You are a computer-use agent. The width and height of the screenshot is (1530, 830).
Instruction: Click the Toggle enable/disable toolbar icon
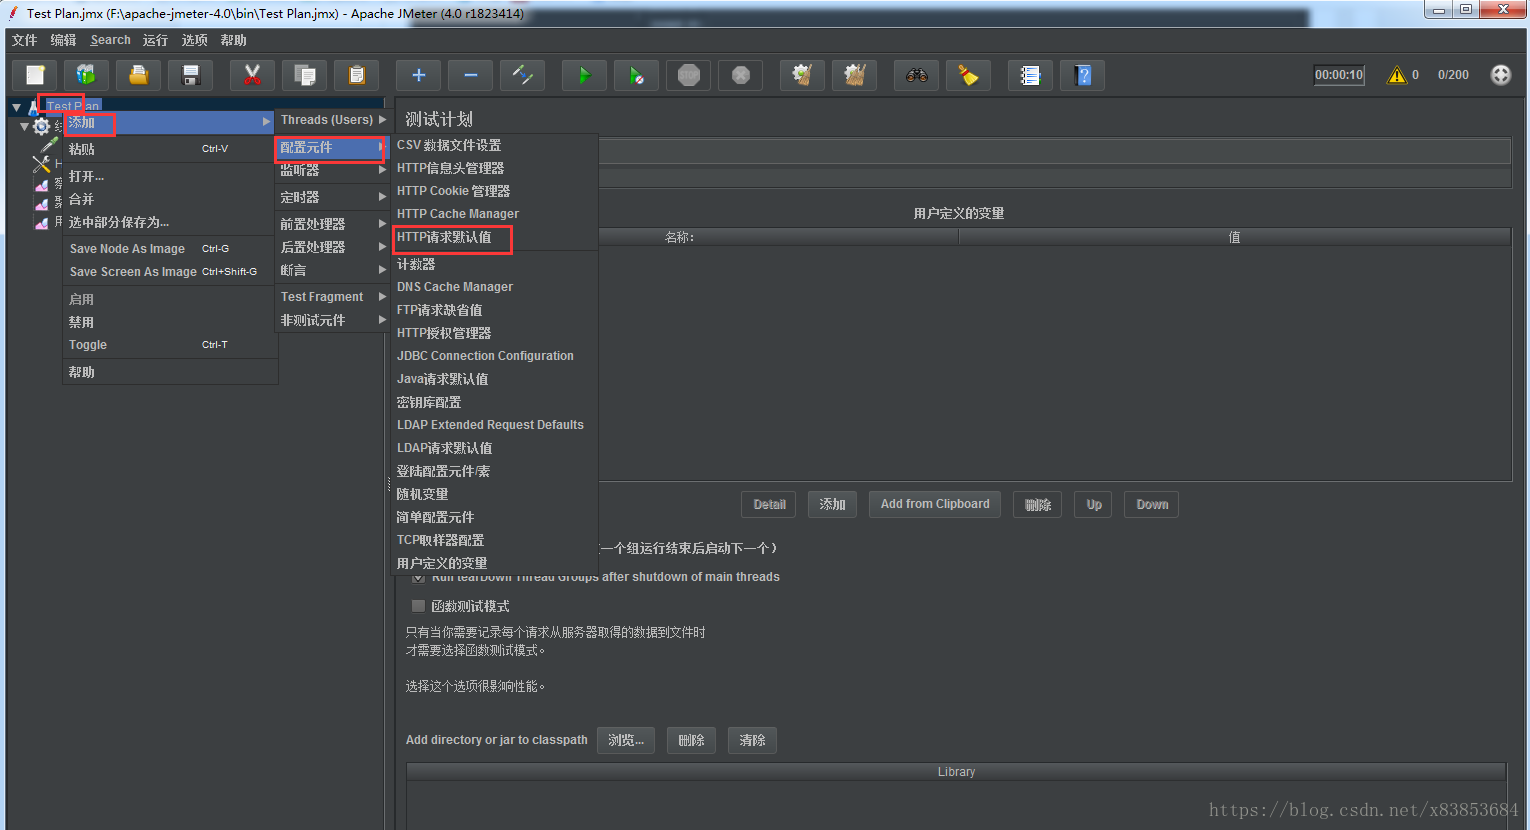click(522, 75)
